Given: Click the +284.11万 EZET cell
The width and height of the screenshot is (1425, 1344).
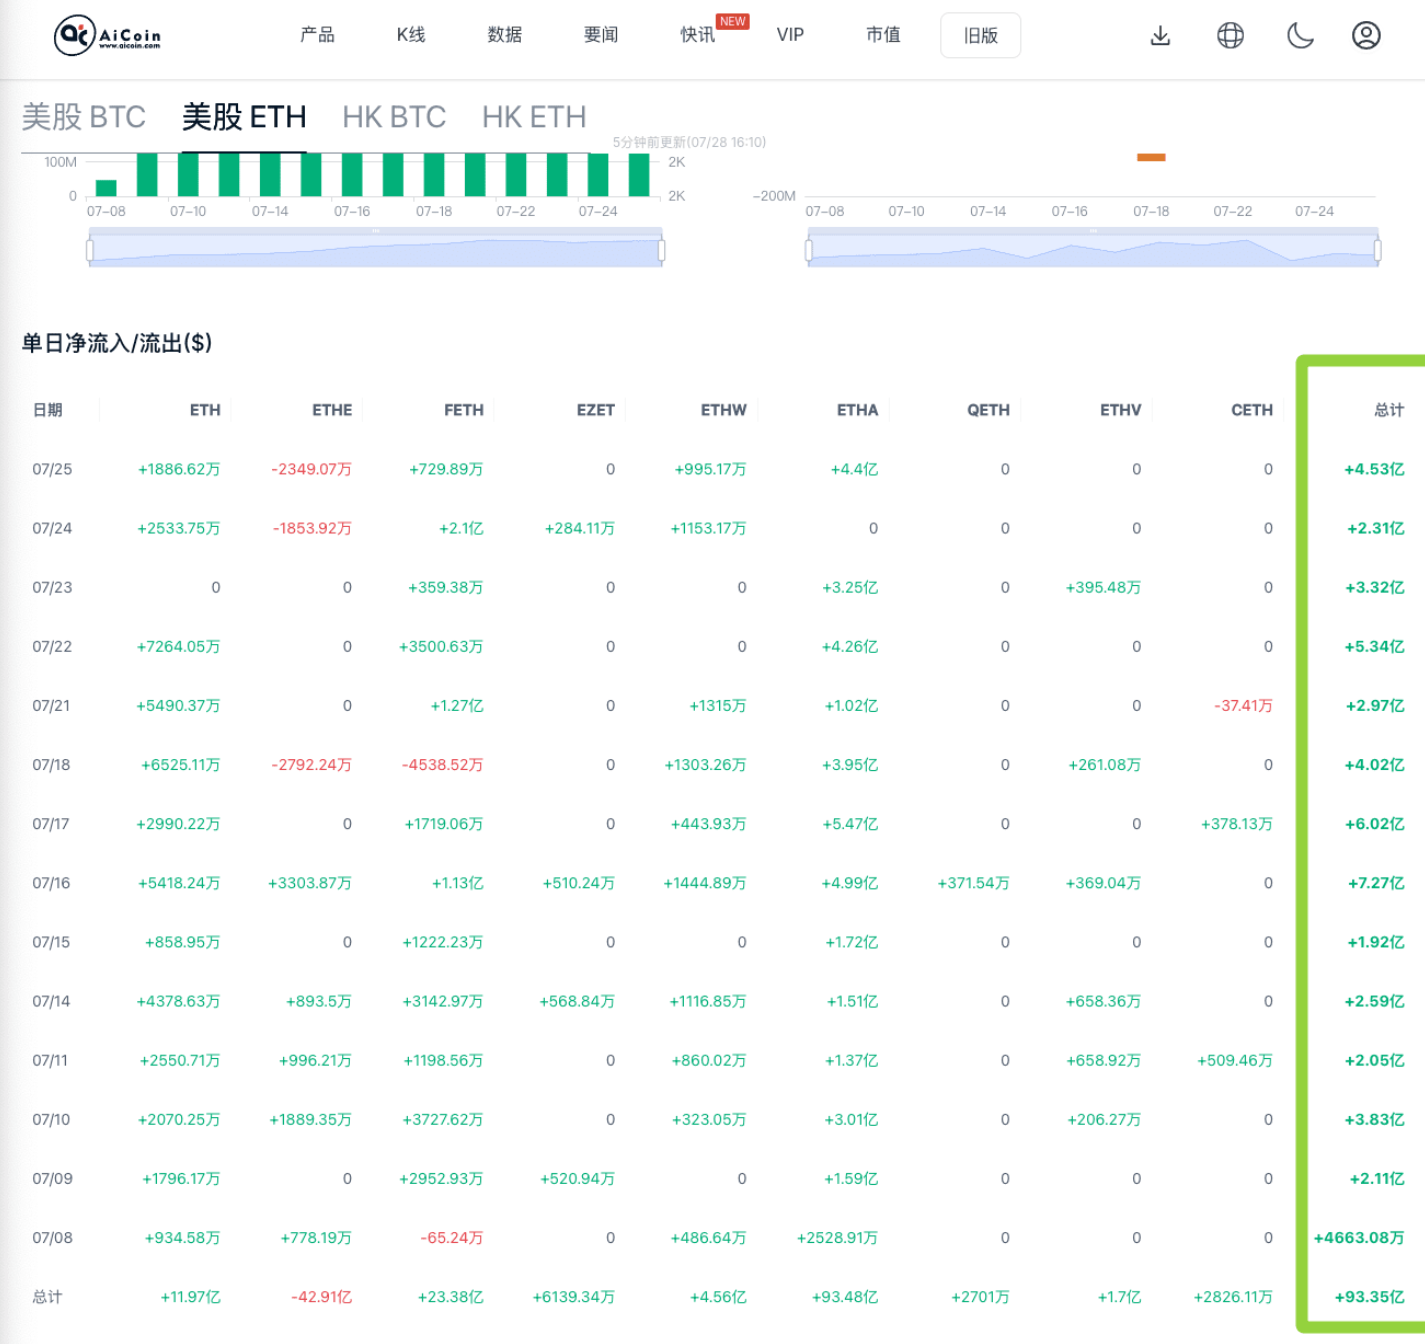Looking at the screenshot, I should pos(580,528).
